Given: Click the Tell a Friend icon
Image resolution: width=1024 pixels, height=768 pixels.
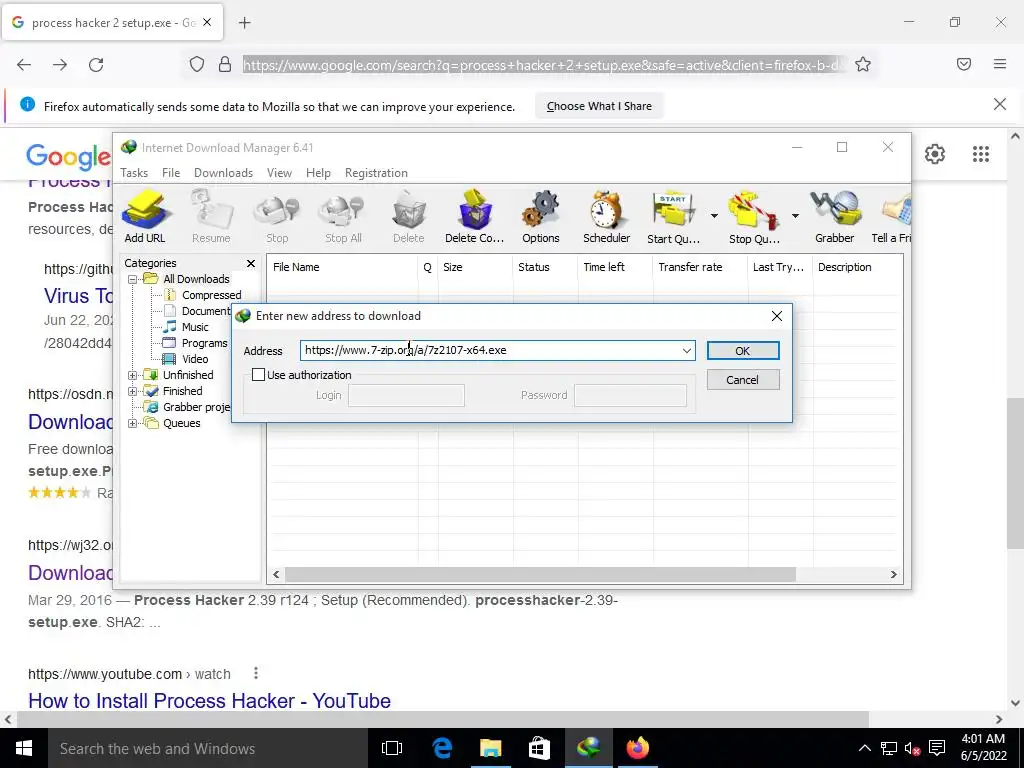Looking at the screenshot, I should [x=891, y=217].
